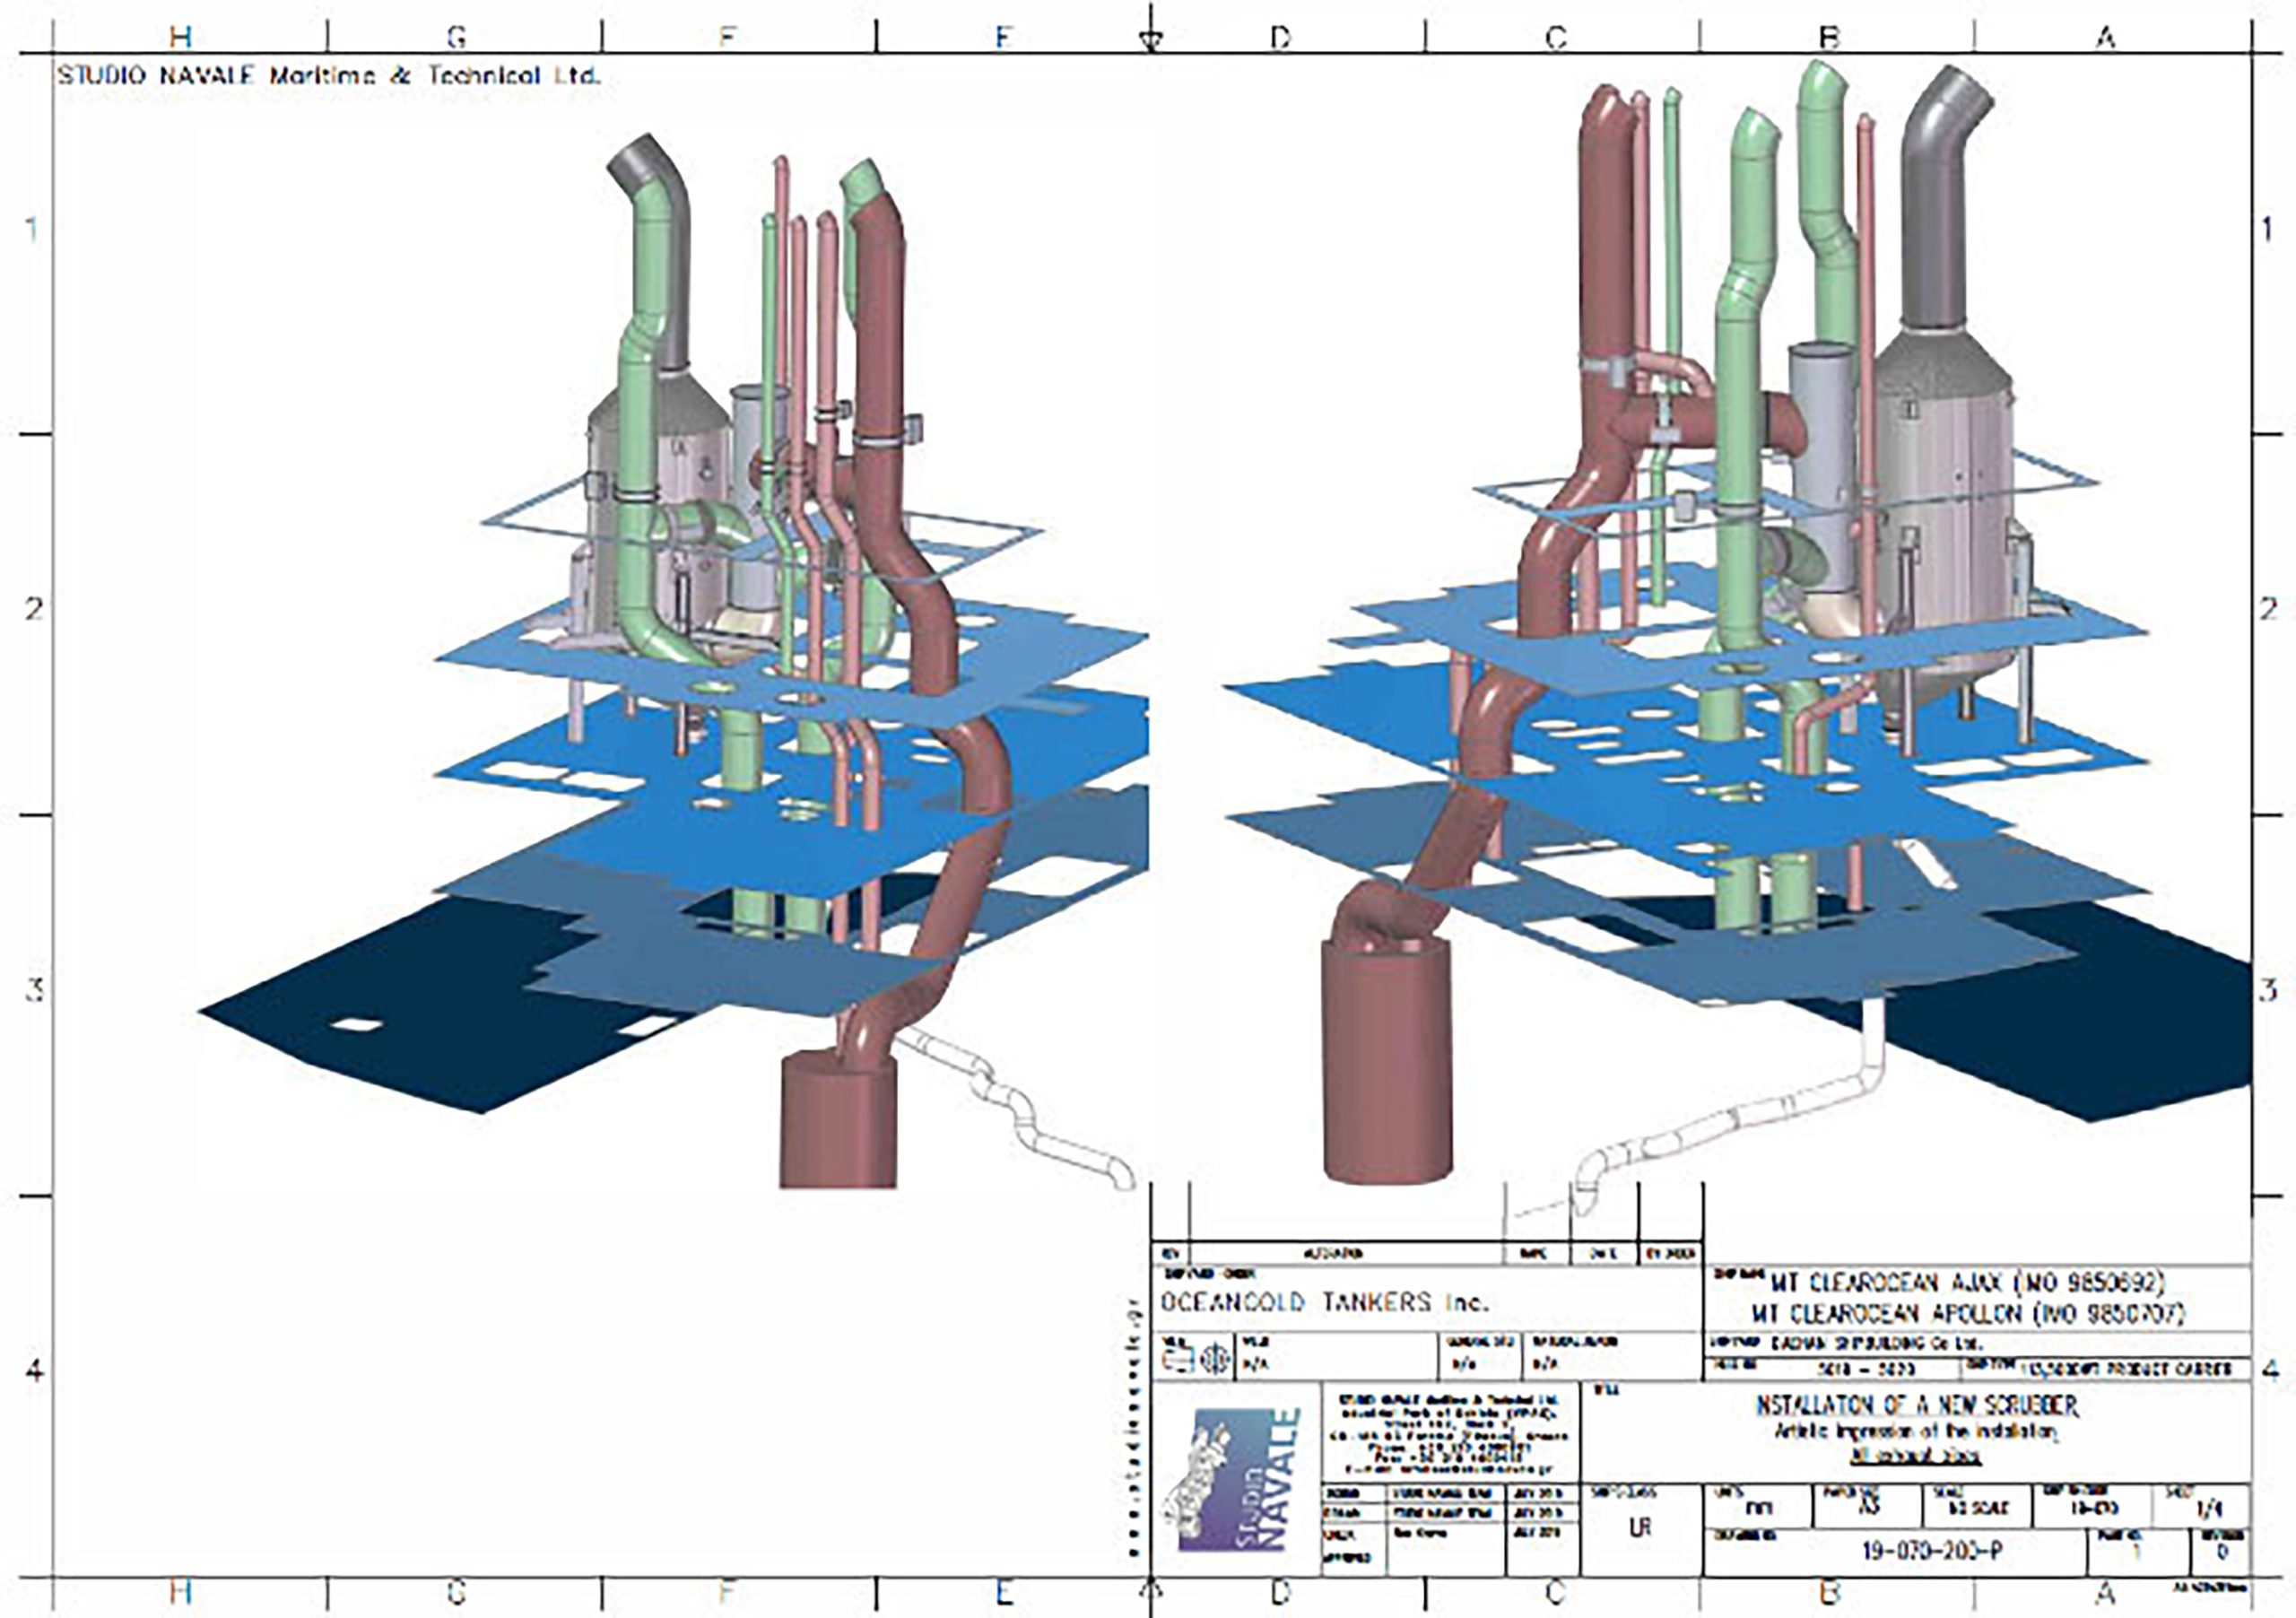Click column letter H in top border
This screenshot has height=1618, width=2296.
(x=180, y=37)
